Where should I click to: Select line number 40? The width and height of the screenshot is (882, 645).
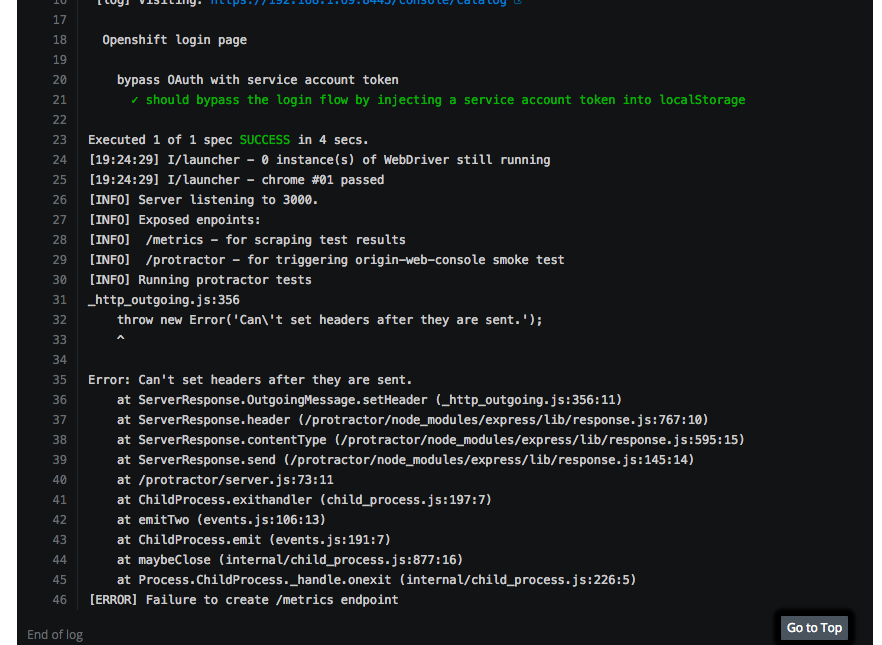[59, 479]
